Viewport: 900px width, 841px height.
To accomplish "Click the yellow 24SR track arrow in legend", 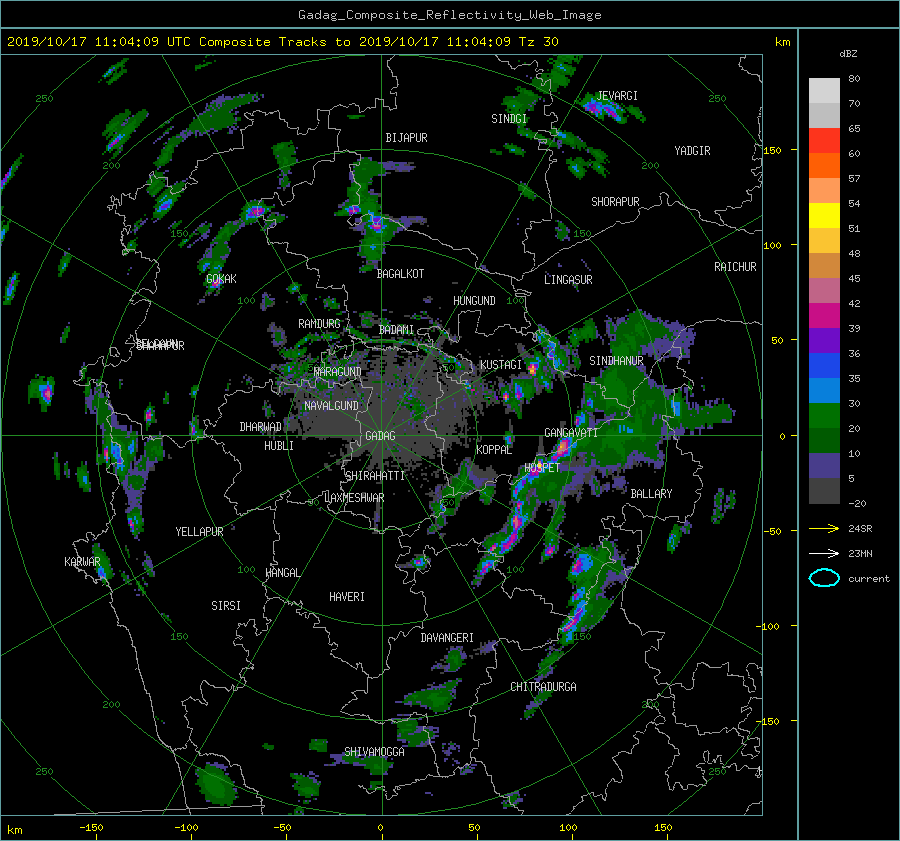I will [824, 528].
